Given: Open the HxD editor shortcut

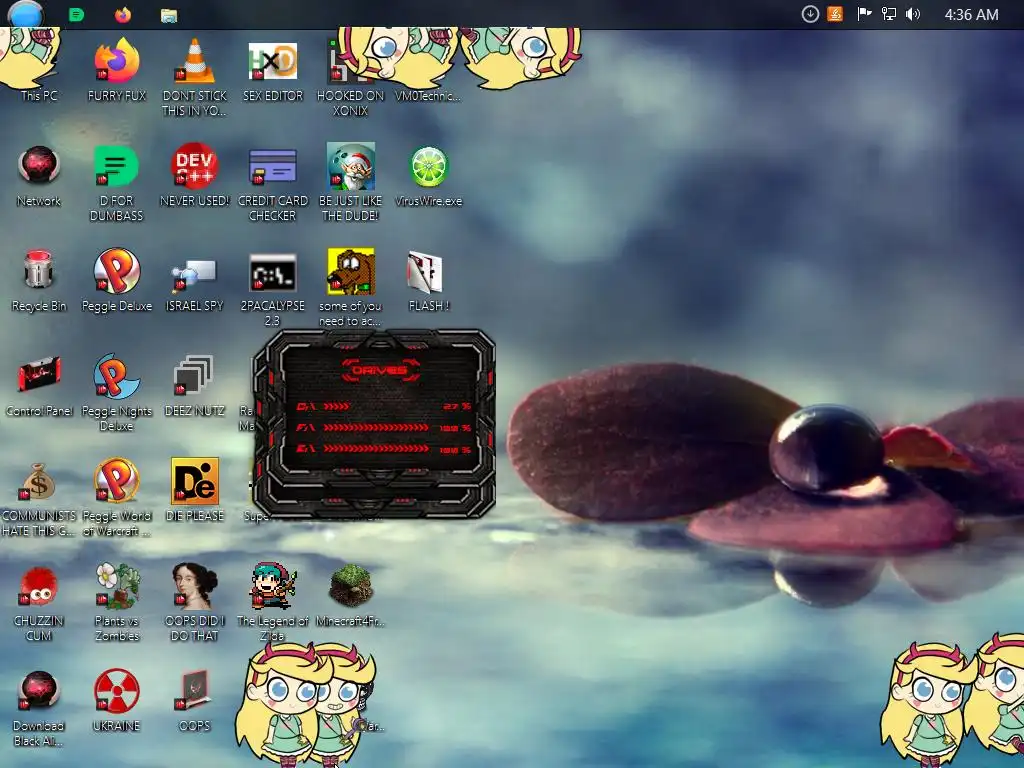Looking at the screenshot, I should click(272, 70).
